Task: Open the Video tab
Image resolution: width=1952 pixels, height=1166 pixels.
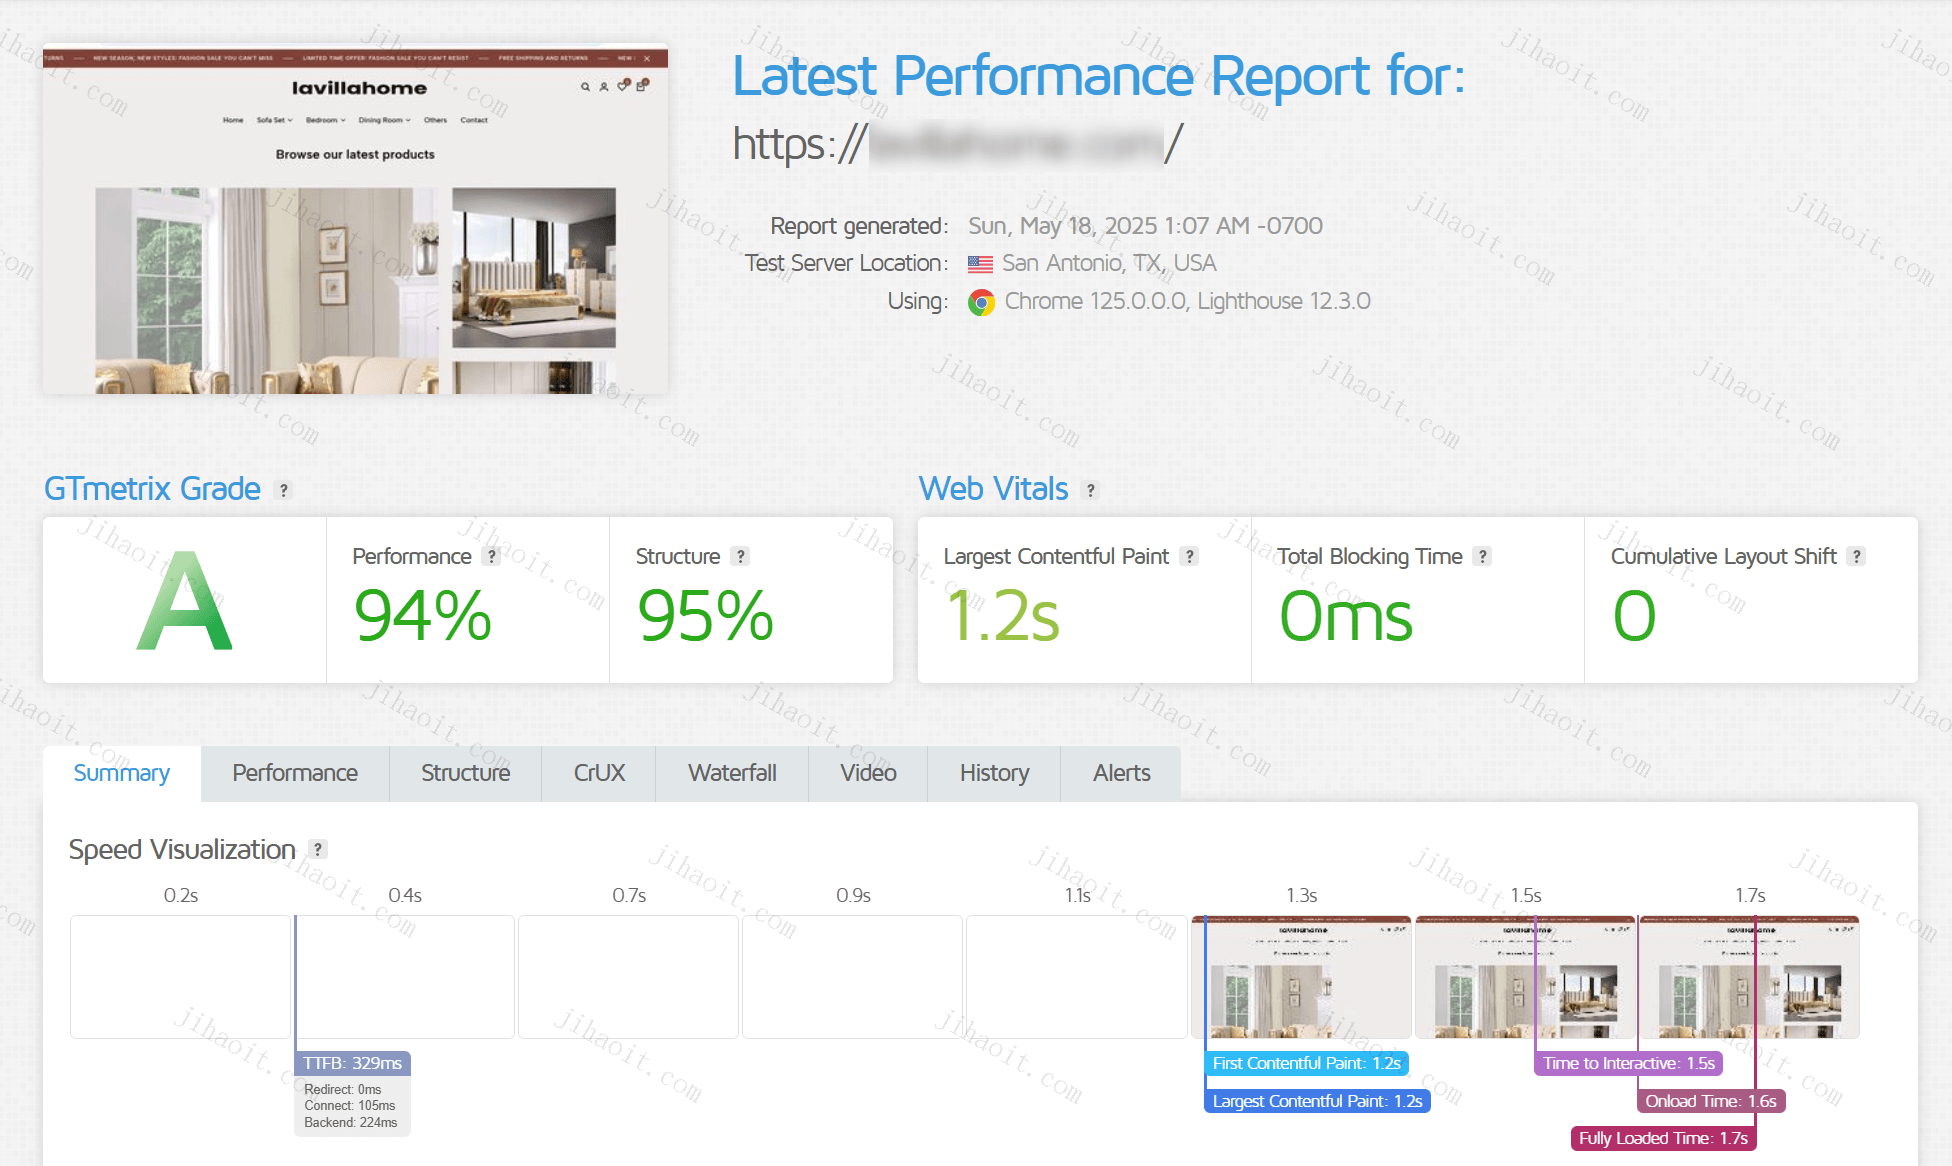Action: click(x=868, y=773)
